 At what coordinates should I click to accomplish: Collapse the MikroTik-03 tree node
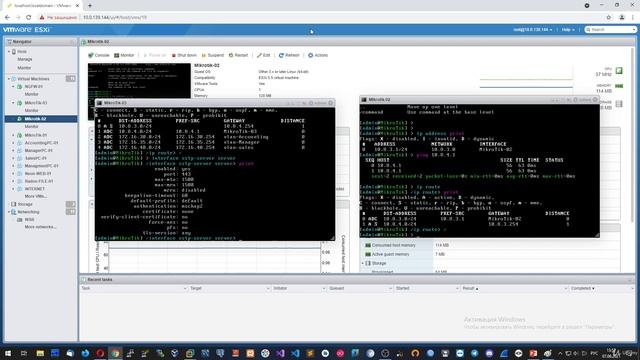tap(13, 103)
